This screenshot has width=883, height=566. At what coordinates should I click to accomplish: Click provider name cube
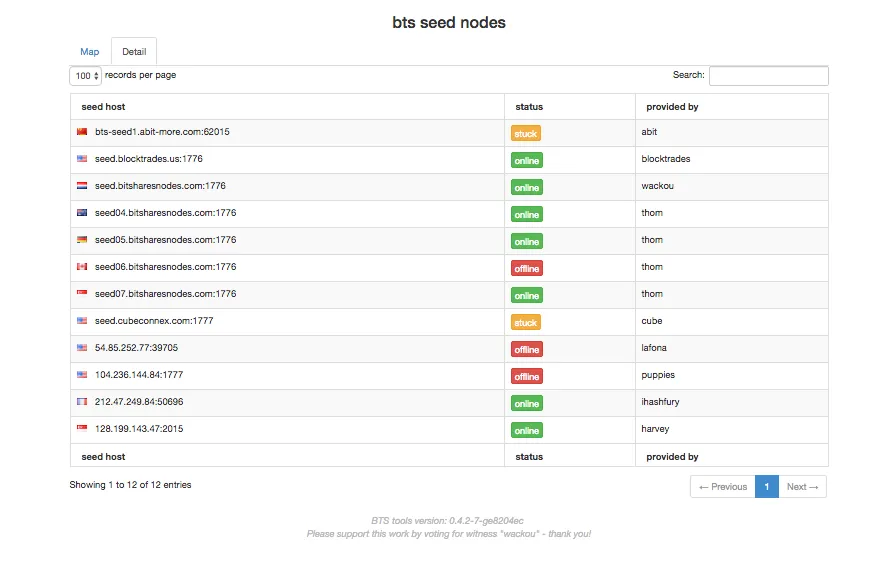pos(652,321)
